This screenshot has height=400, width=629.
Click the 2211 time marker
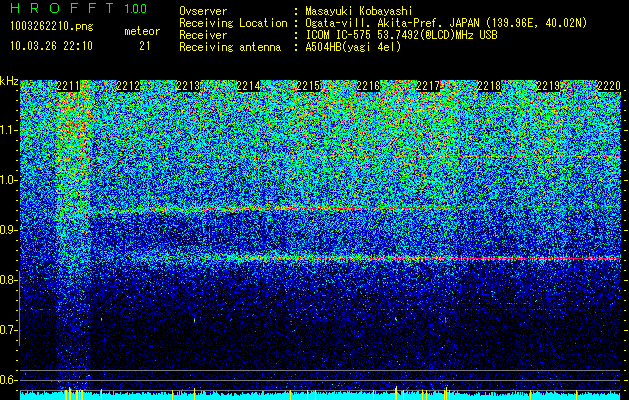68,86
